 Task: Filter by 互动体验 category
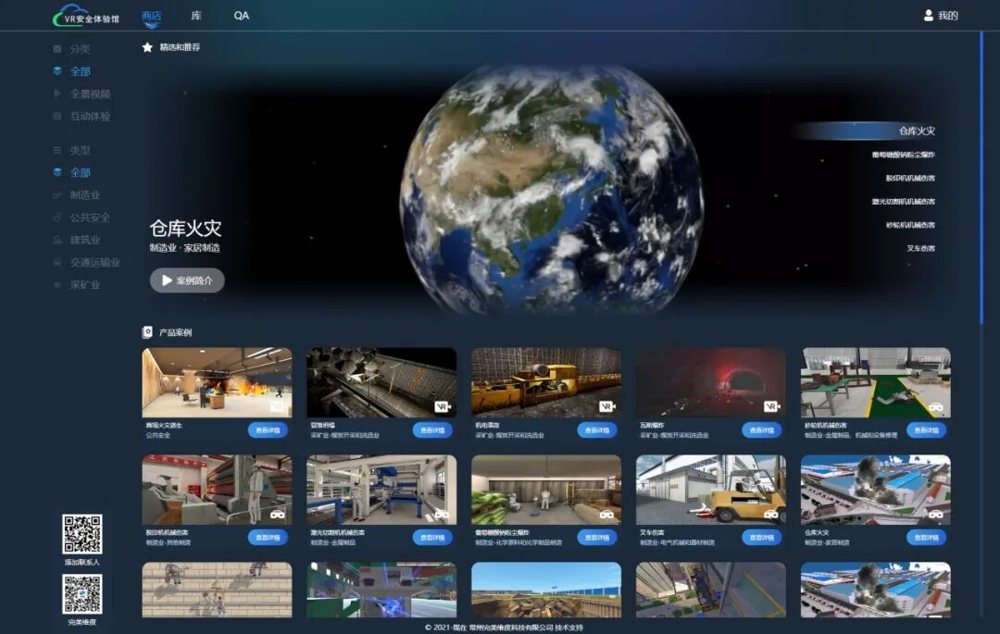coord(90,116)
